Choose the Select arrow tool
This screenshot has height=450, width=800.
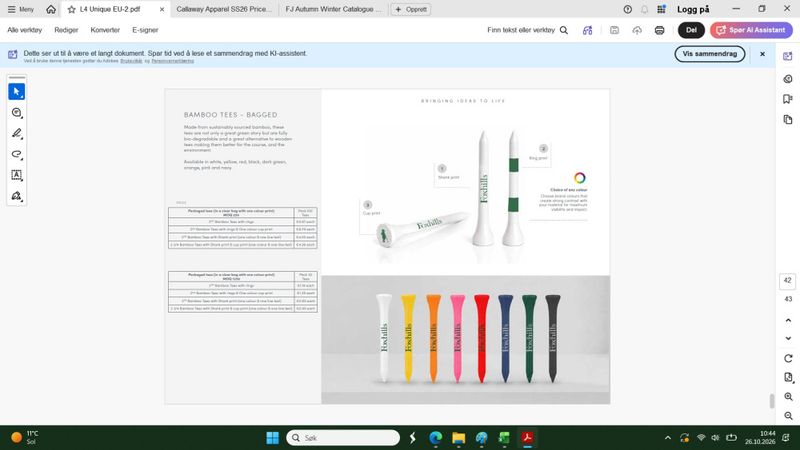[x=16, y=92]
